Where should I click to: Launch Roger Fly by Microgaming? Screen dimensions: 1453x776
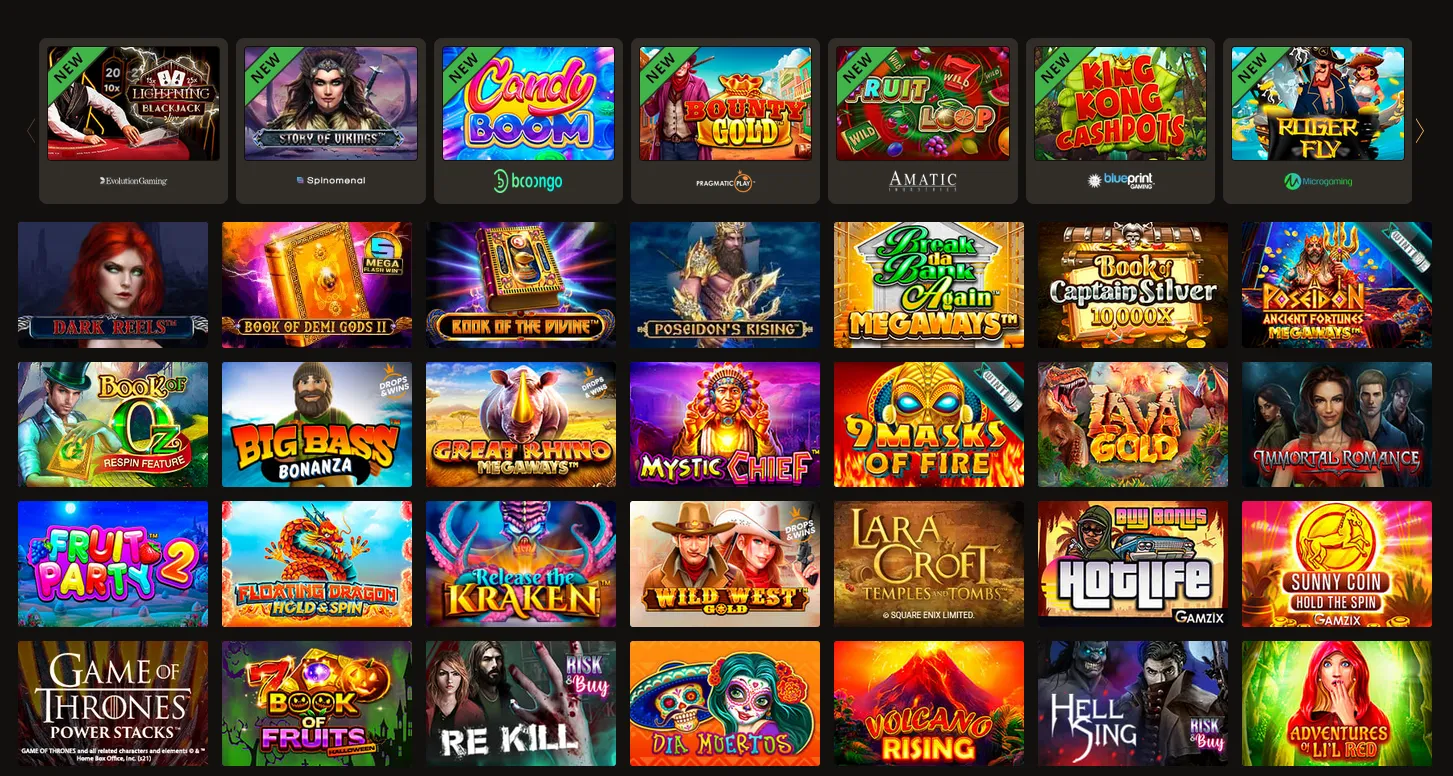(x=1318, y=121)
